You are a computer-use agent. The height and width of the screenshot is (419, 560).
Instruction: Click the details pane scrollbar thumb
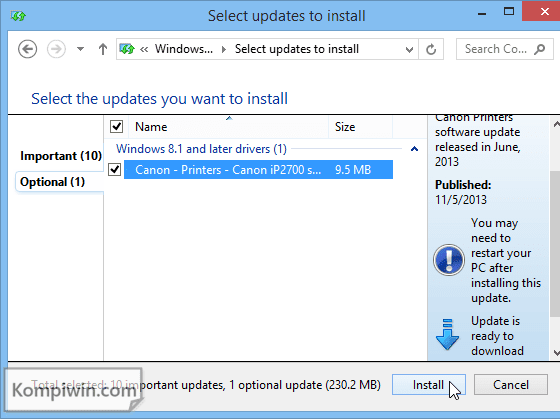coord(555,244)
